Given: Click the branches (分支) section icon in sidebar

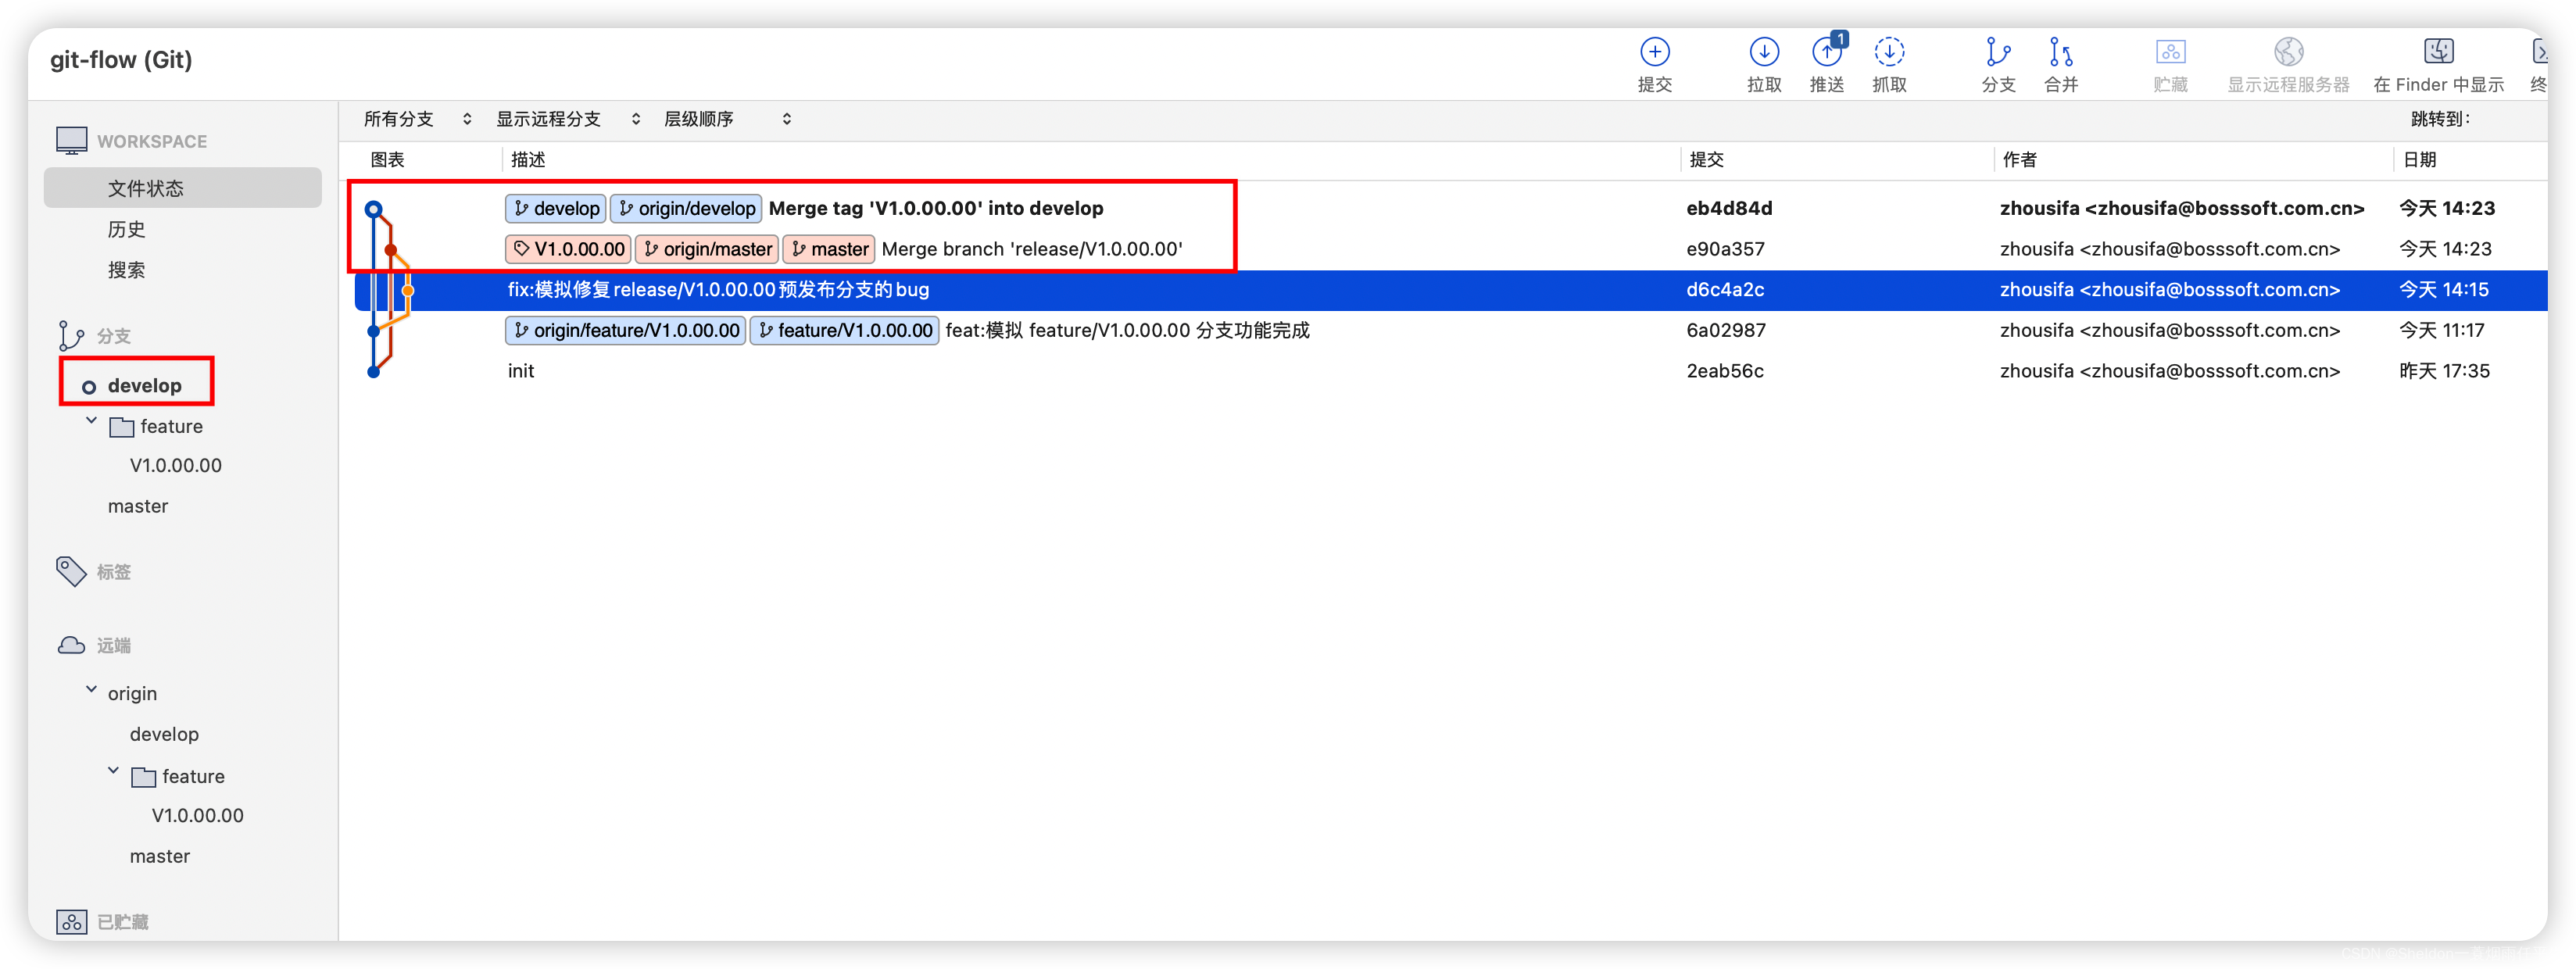Looking at the screenshot, I should tap(70, 336).
